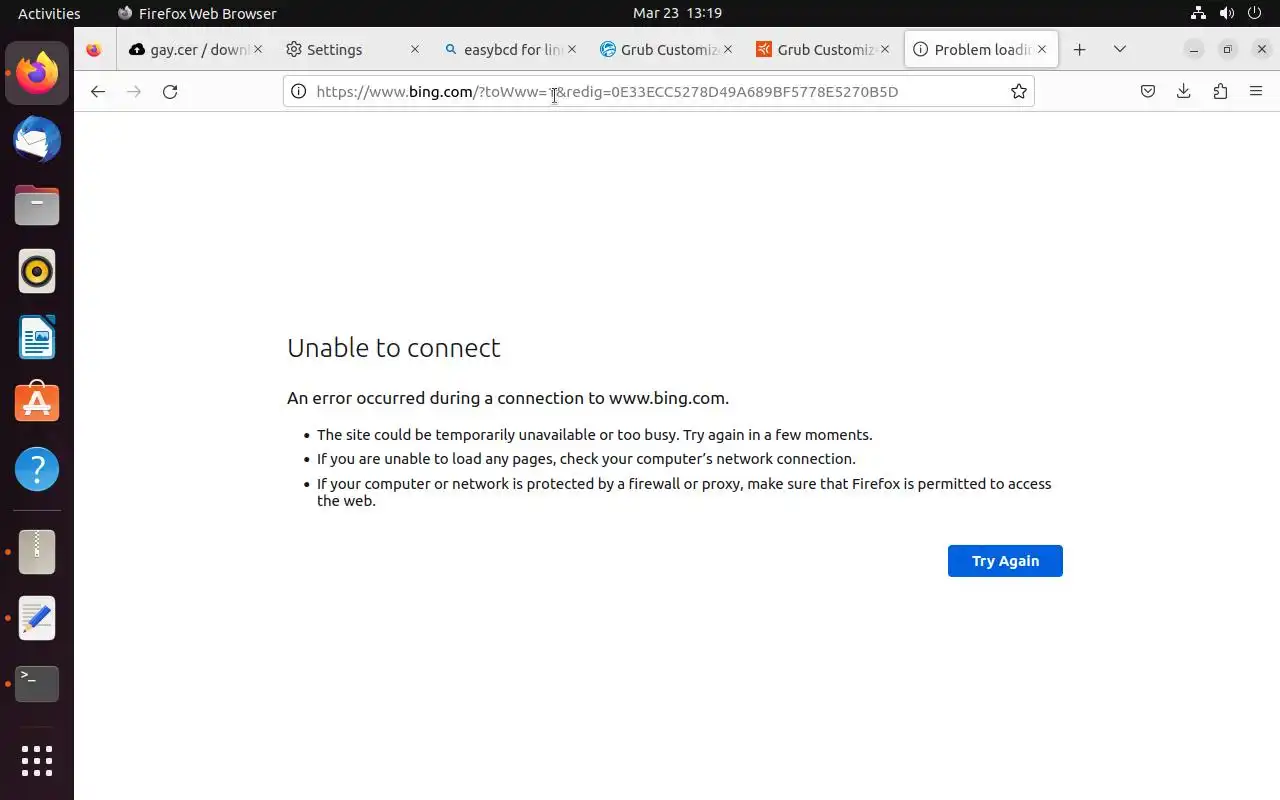The width and height of the screenshot is (1280, 800).
Task: Click the Unable to connect heading
Action: (x=394, y=348)
